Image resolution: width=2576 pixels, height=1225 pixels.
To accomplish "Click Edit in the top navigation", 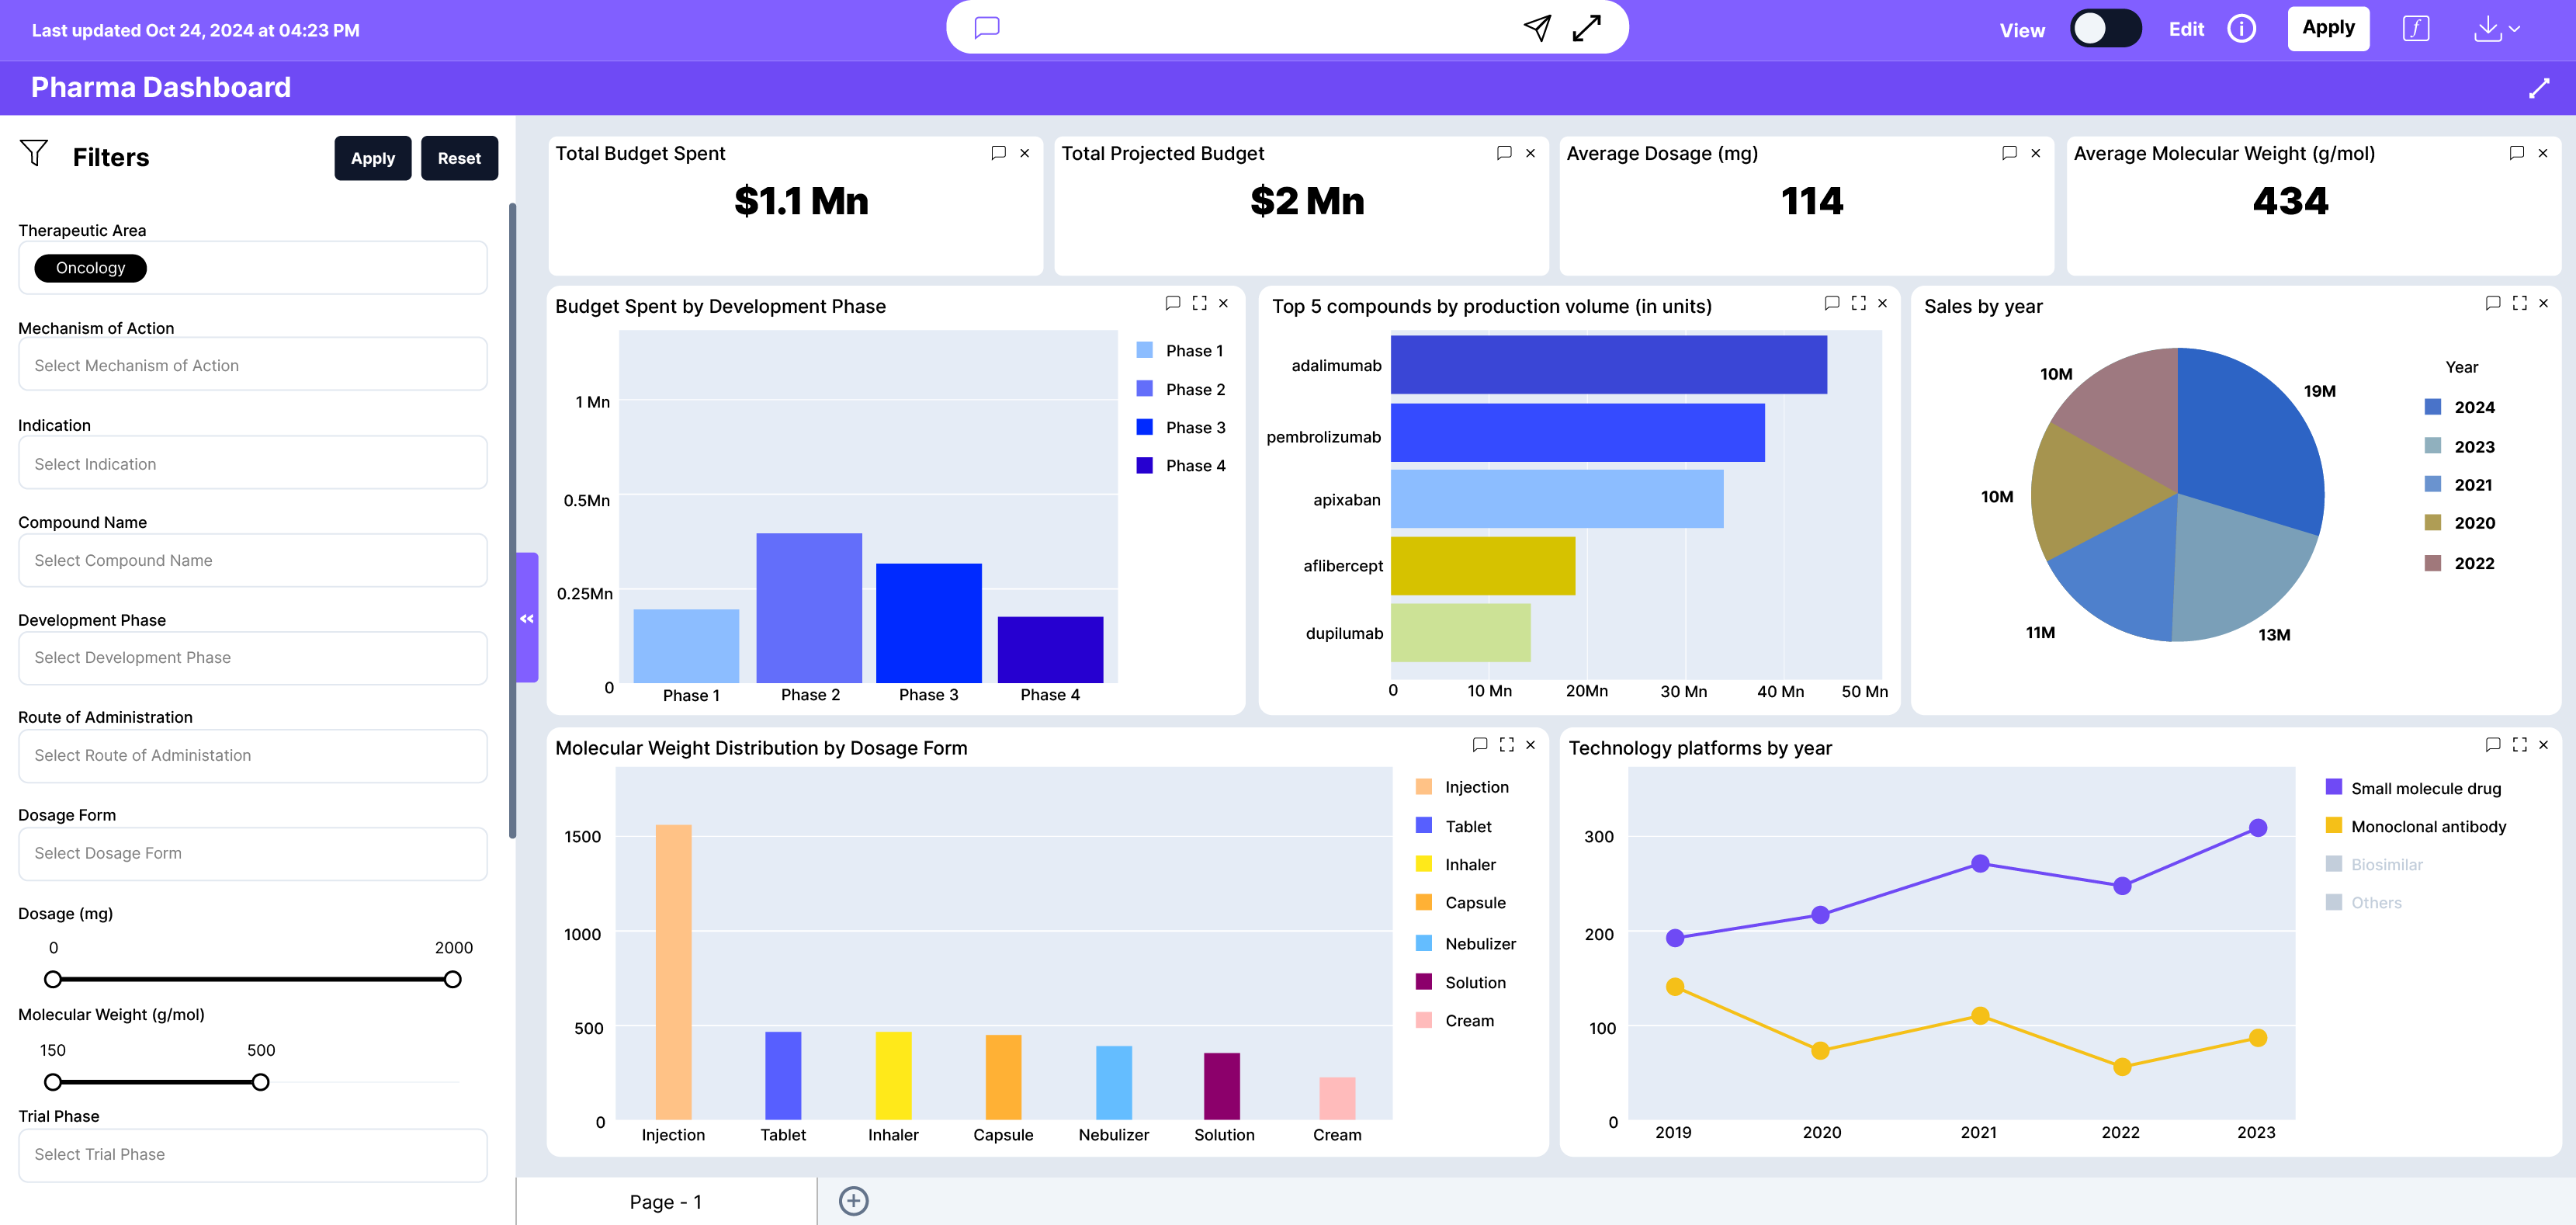I will click(x=2186, y=29).
